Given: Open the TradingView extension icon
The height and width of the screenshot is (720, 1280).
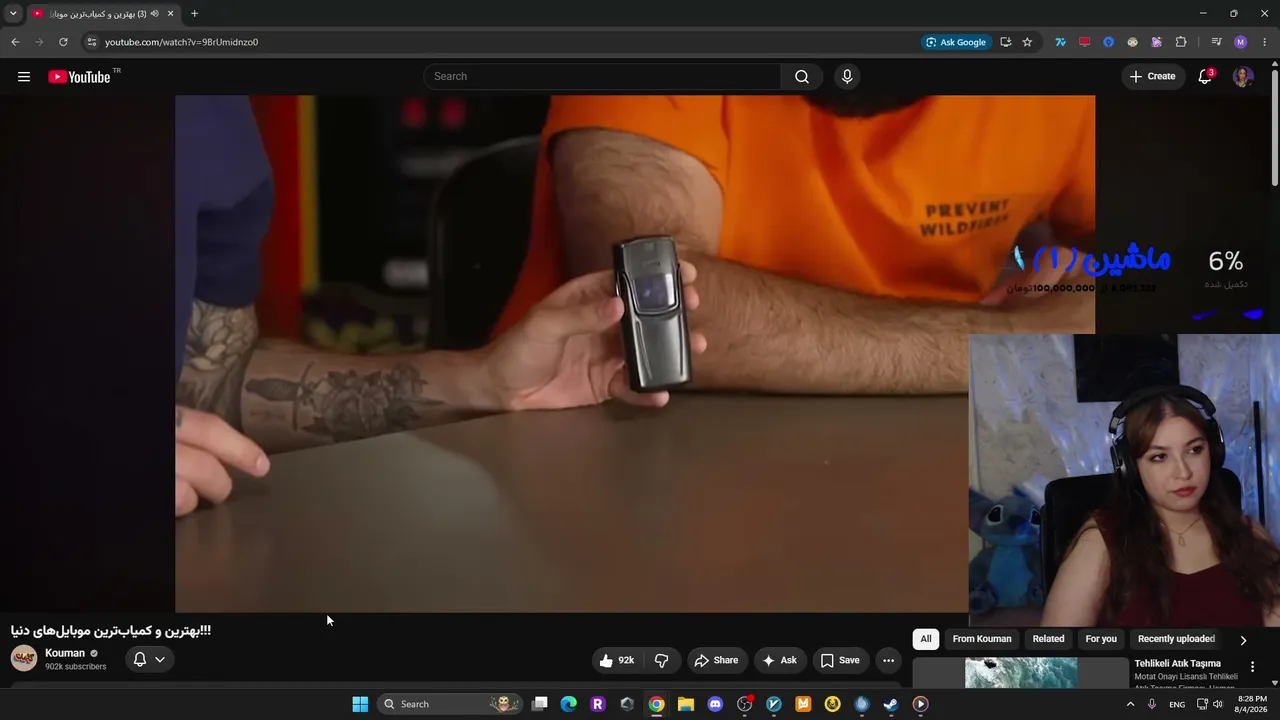Looking at the screenshot, I should click(1060, 42).
